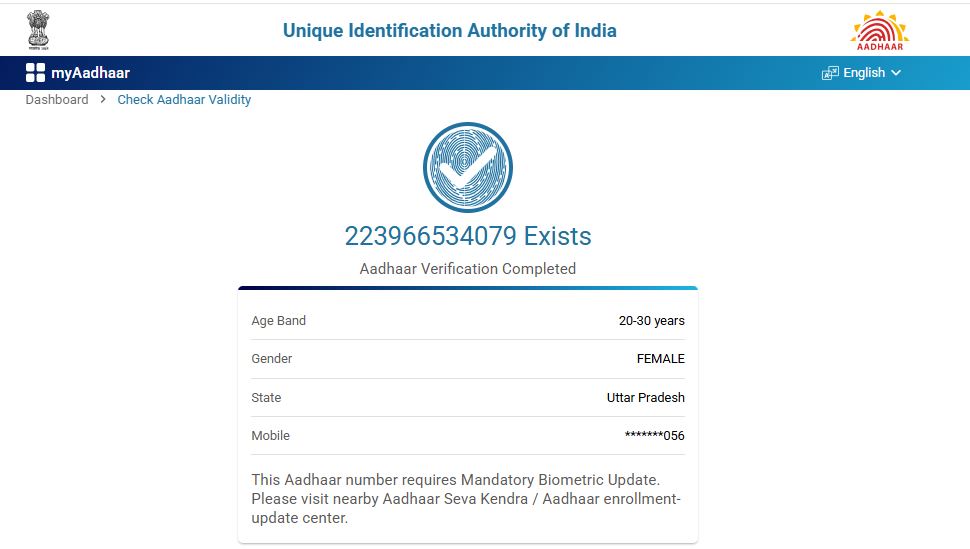Select the myAadhaar header label
This screenshot has width=970, height=549.
pyautogui.click(x=90, y=73)
